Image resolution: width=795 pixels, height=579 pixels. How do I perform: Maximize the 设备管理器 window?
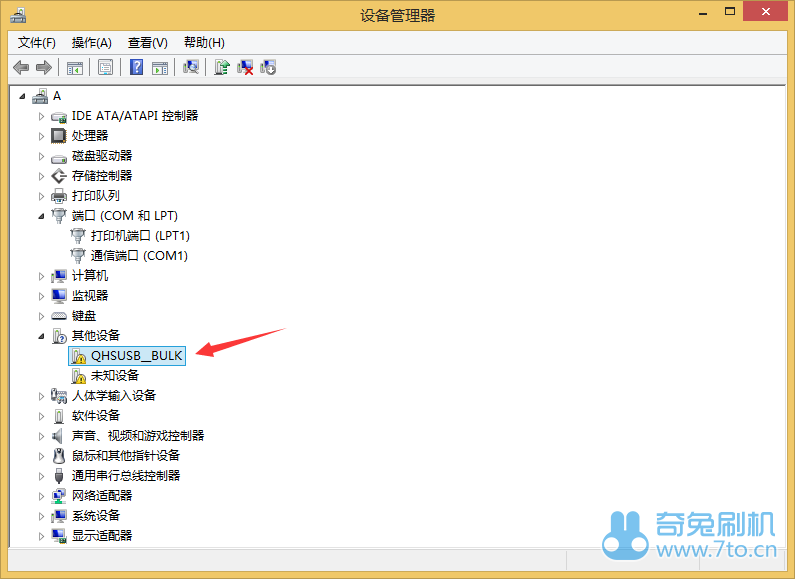pyautogui.click(x=730, y=12)
